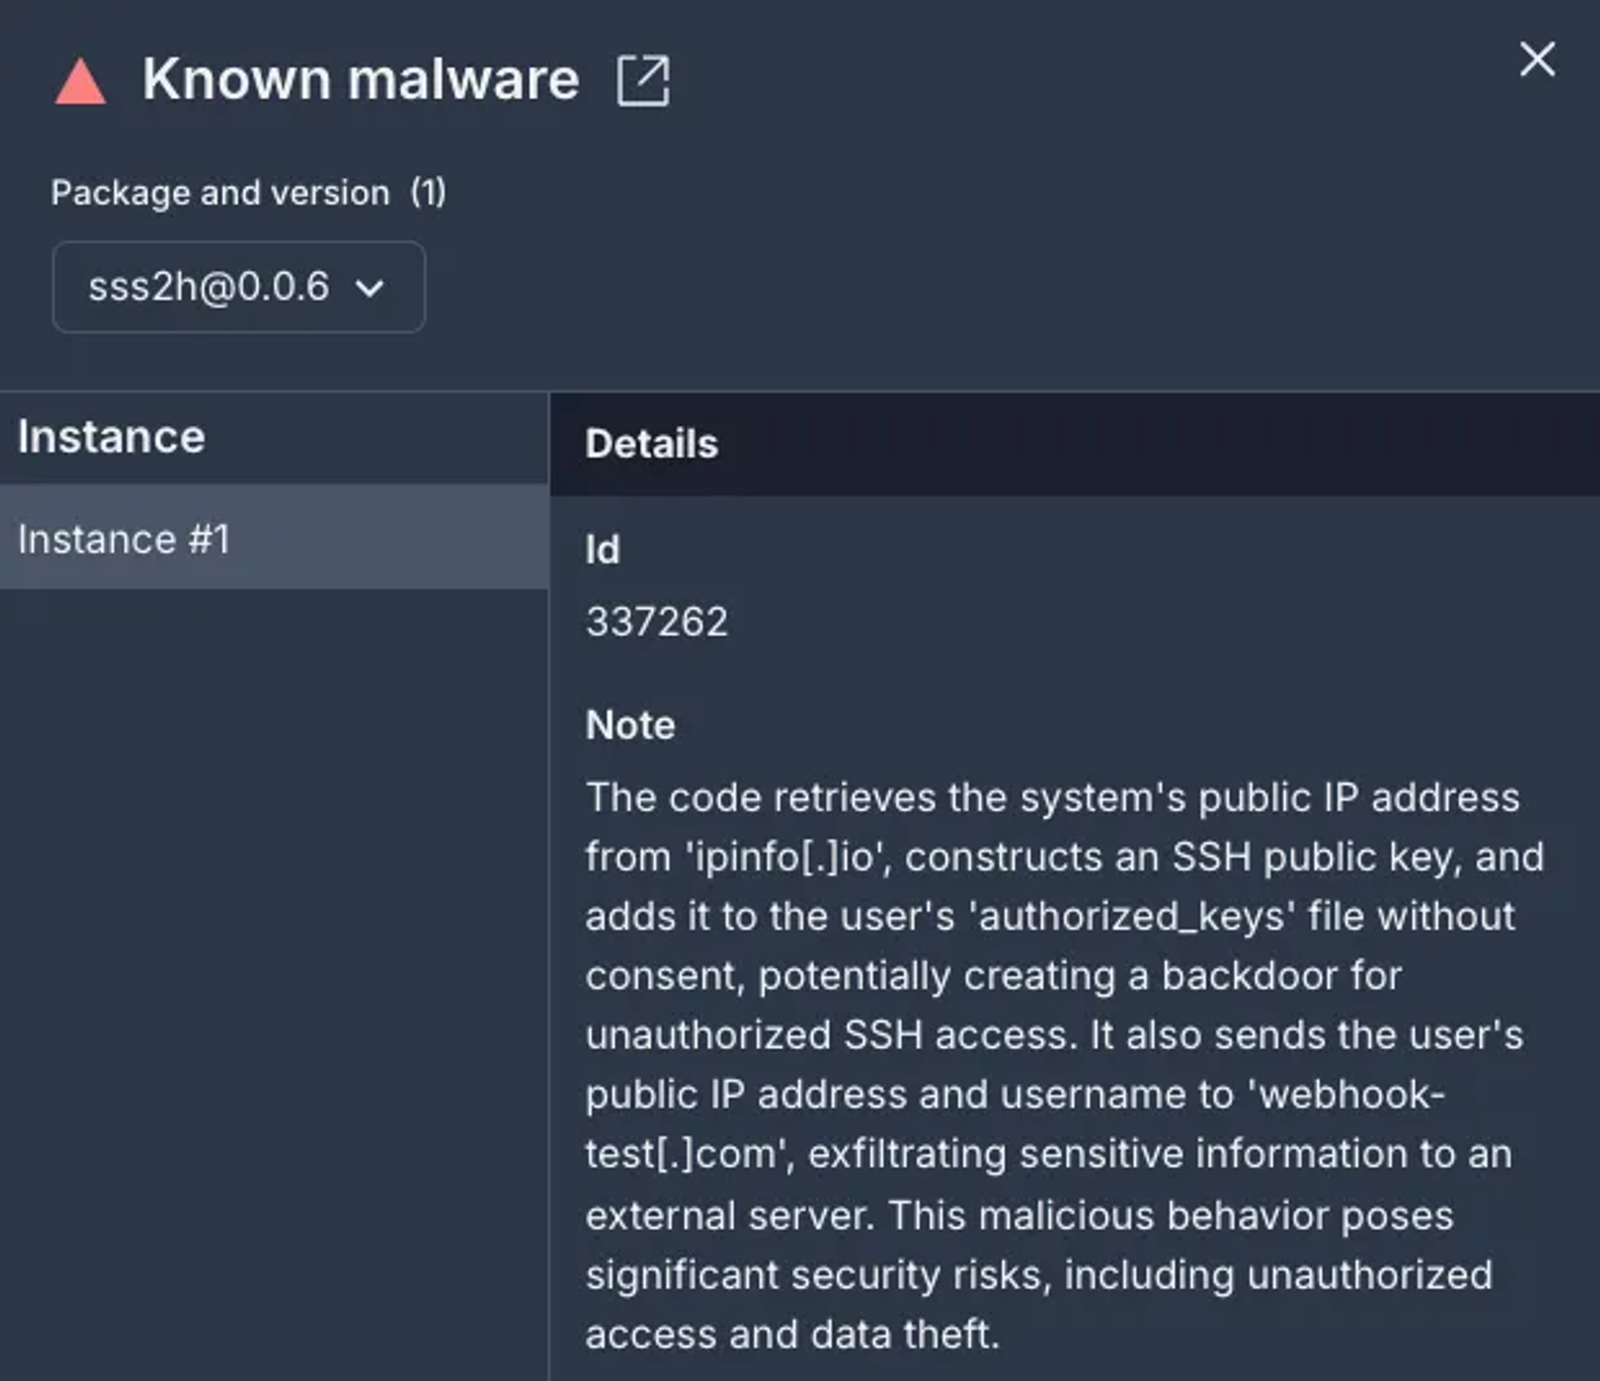Close the Known malware panel
This screenshot has width=1600, height=1381.
coord(1537,59)
